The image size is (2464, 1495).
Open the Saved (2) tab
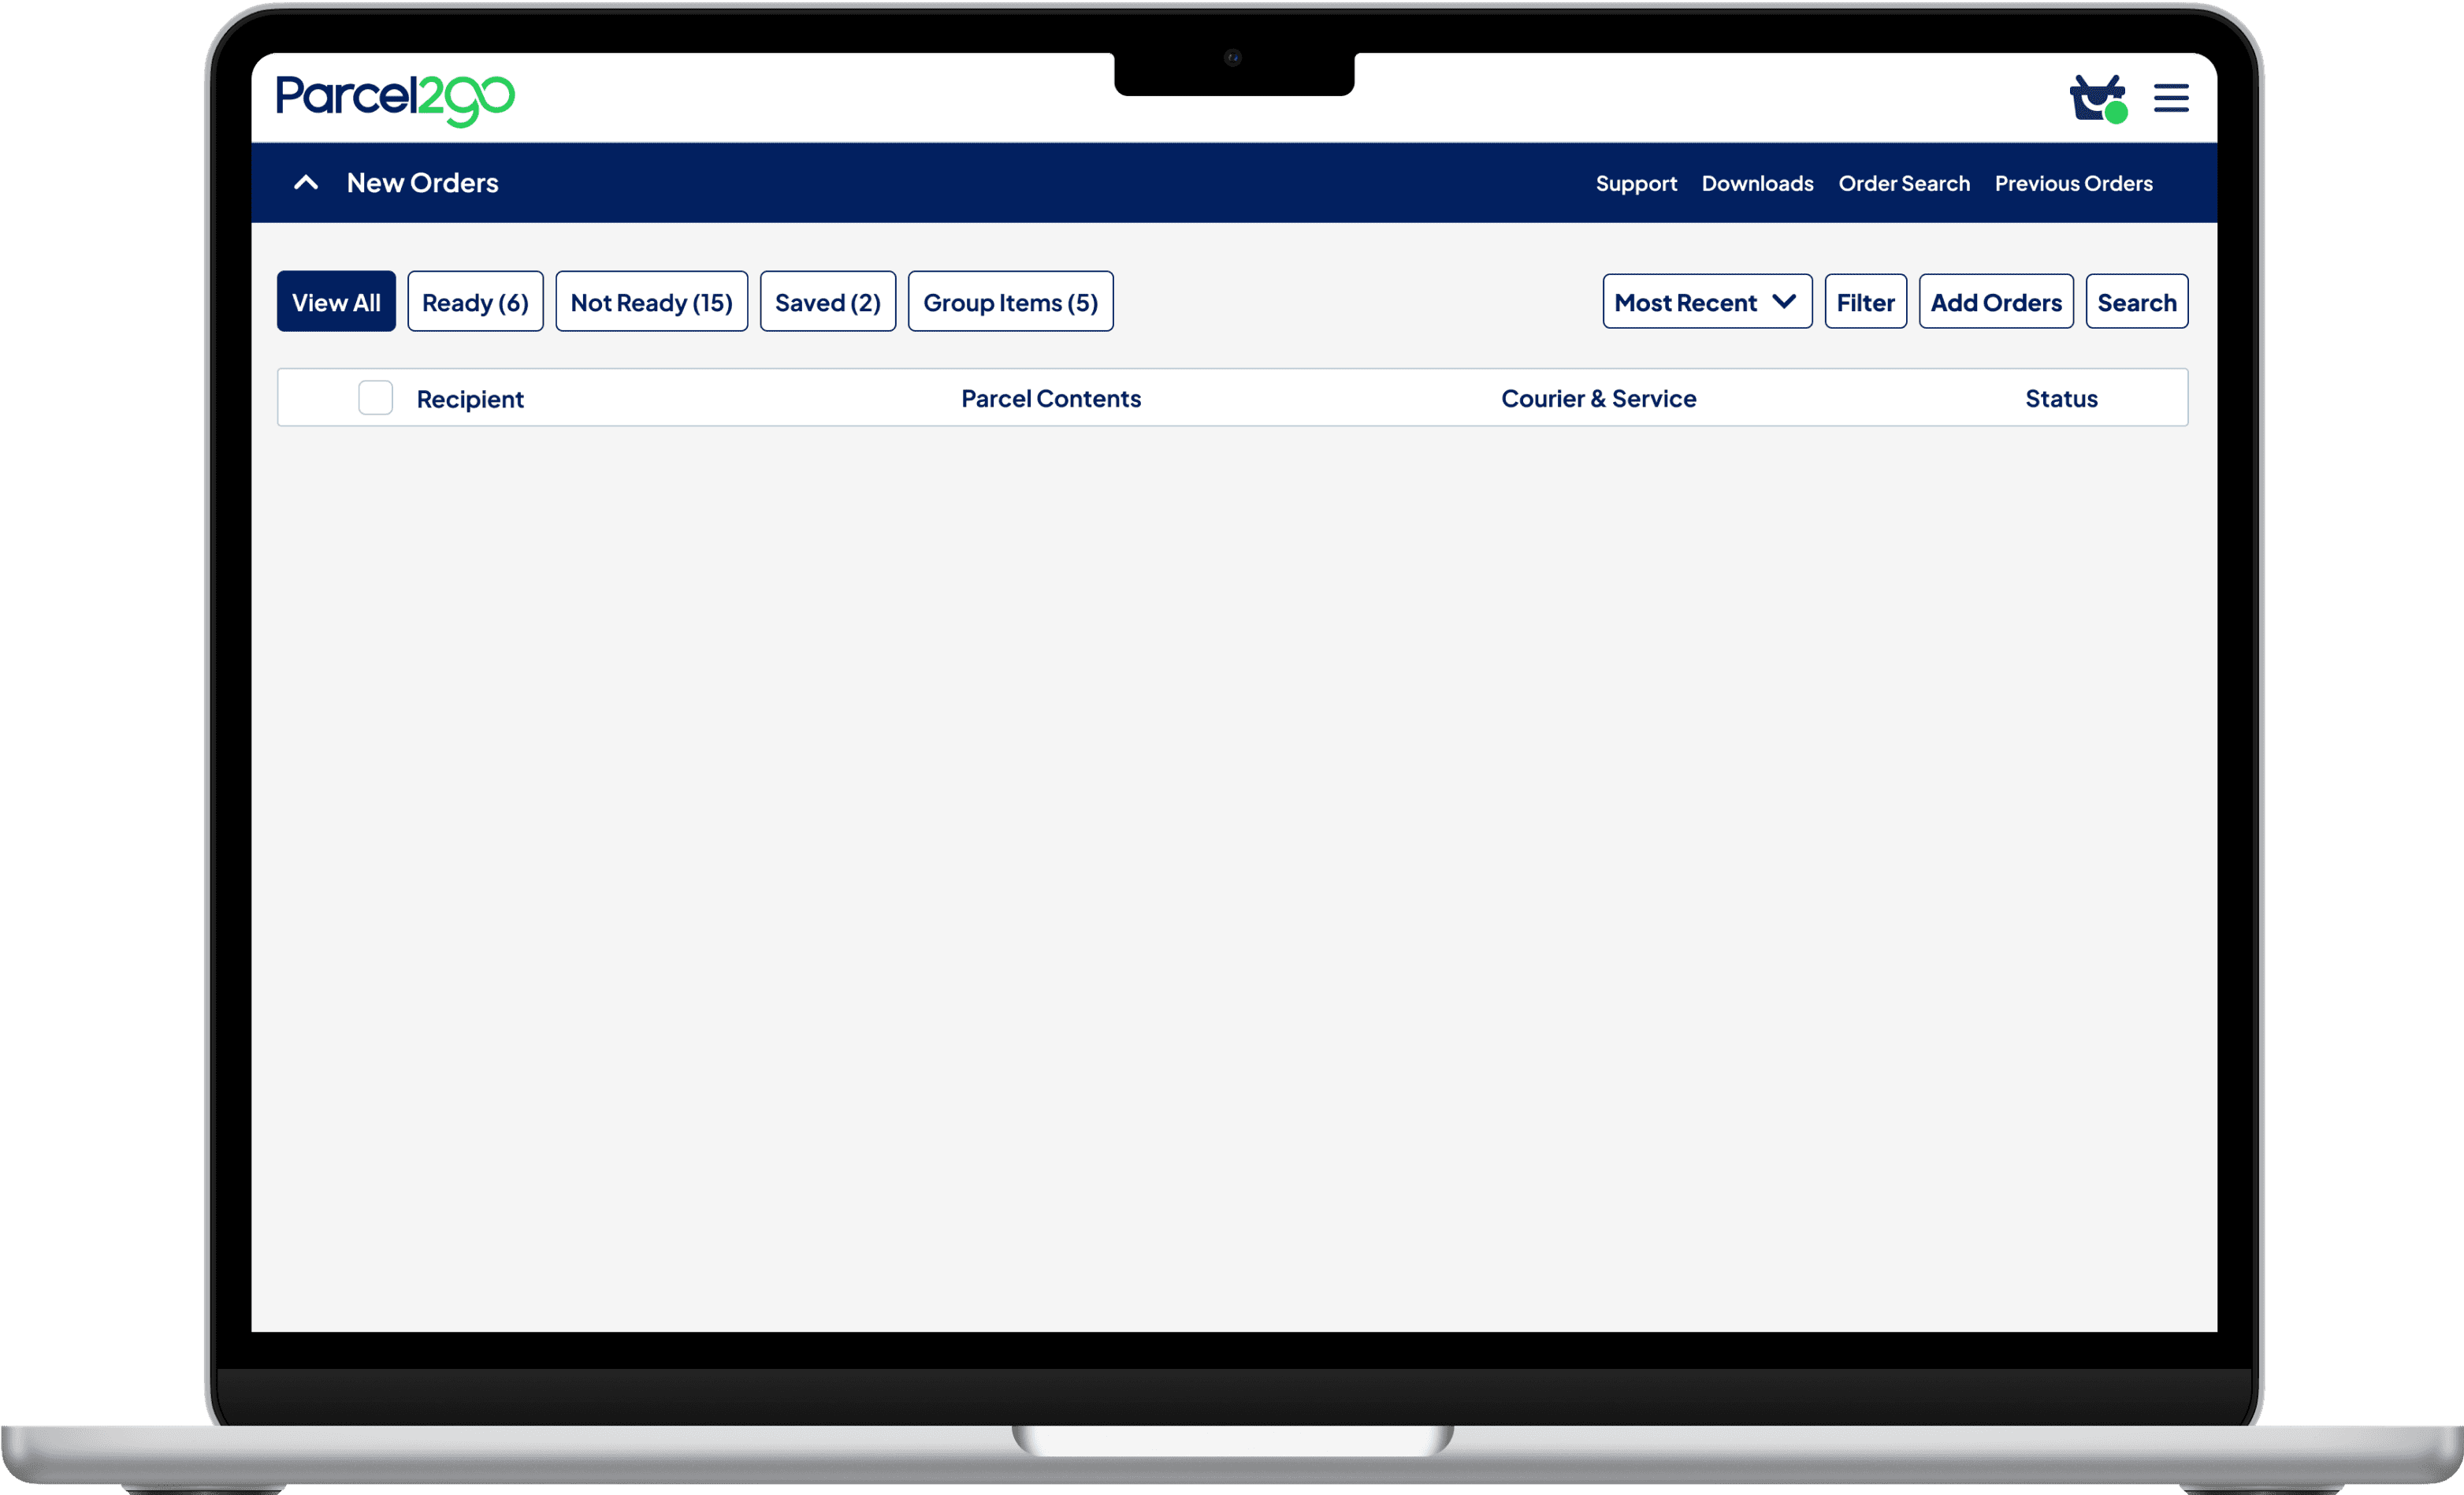[x=827, y=302]
